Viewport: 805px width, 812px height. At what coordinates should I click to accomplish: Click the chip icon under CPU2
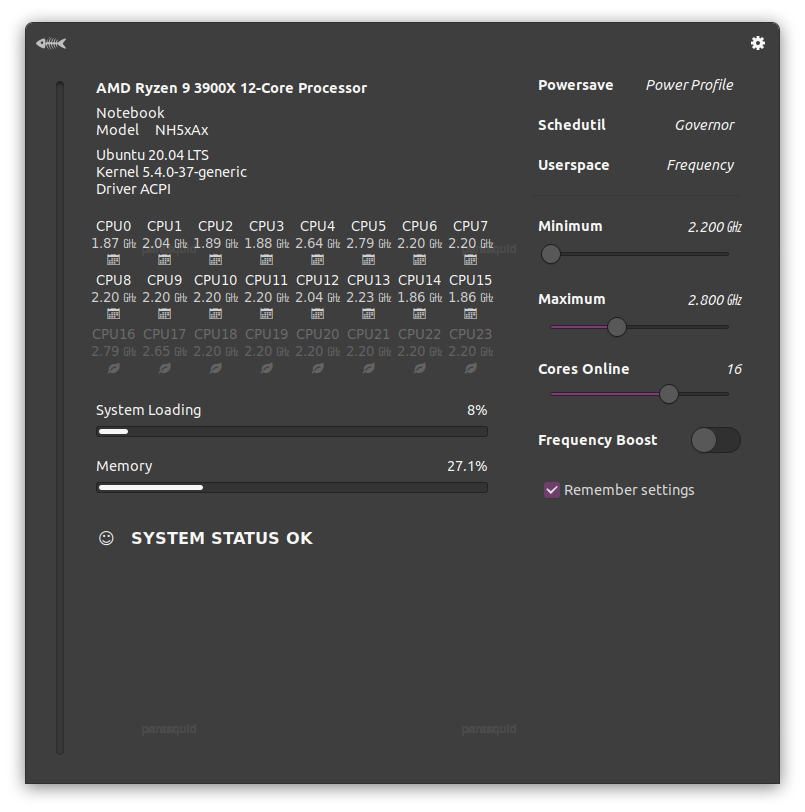click(215, 259)
